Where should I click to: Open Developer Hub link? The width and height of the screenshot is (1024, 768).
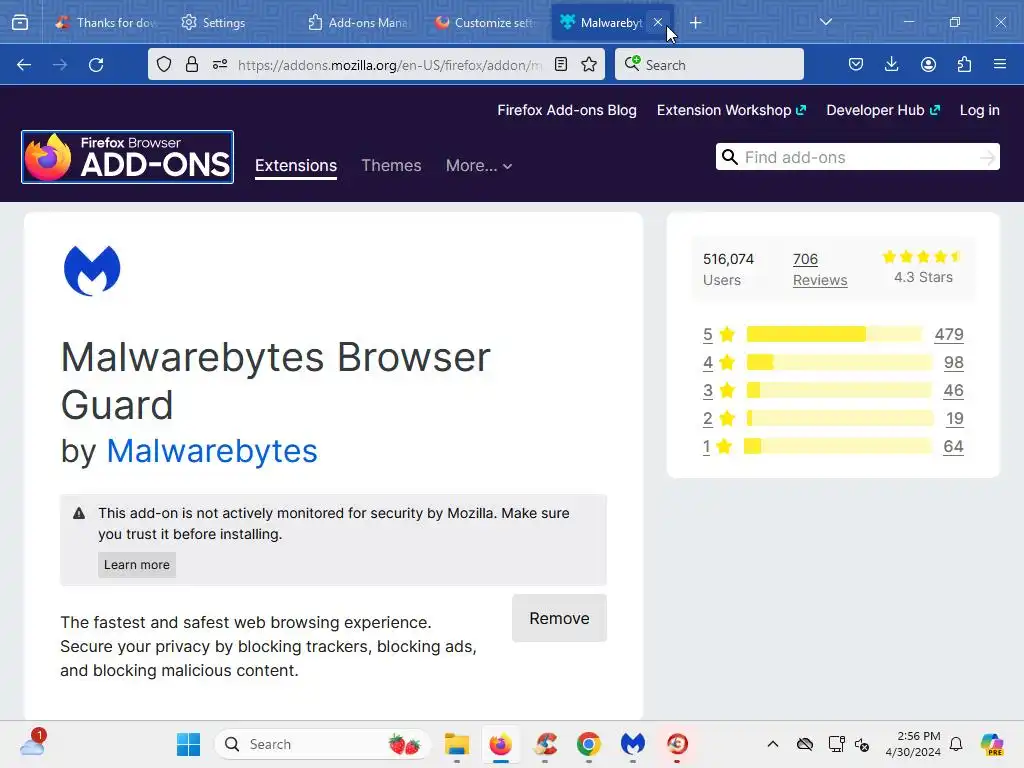pyautogui.click(x=883, y=110)
